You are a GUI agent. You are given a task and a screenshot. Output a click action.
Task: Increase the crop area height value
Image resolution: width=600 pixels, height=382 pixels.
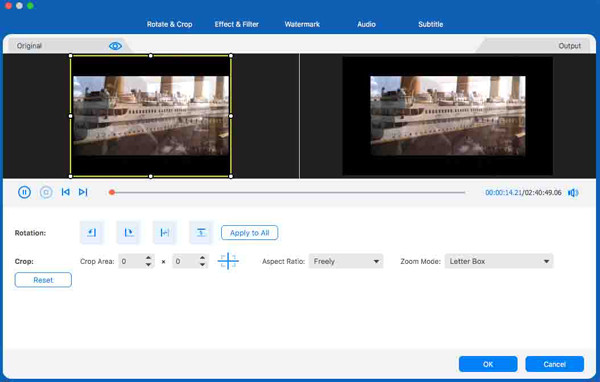pos(202,258)
